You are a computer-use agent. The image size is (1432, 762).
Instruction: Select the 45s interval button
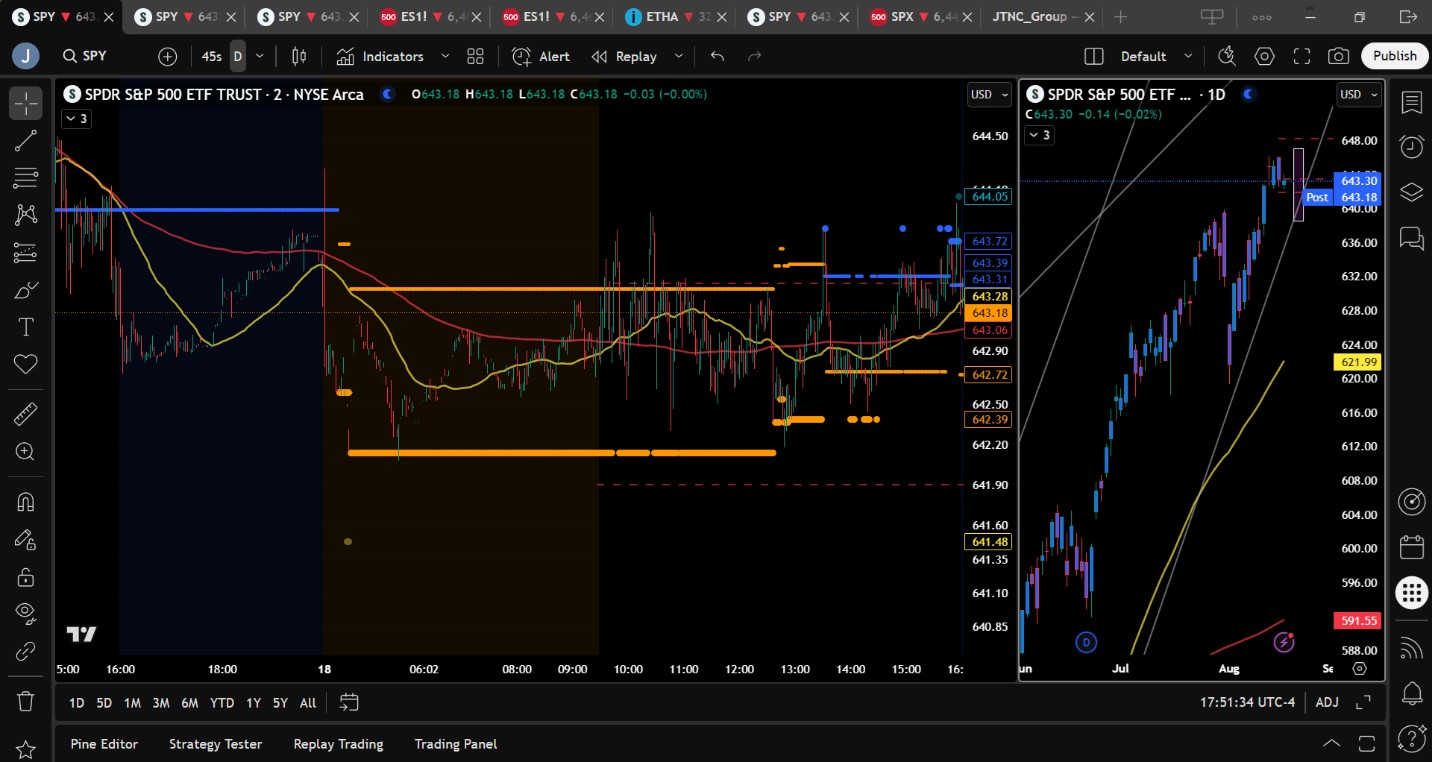click(211, 56)
